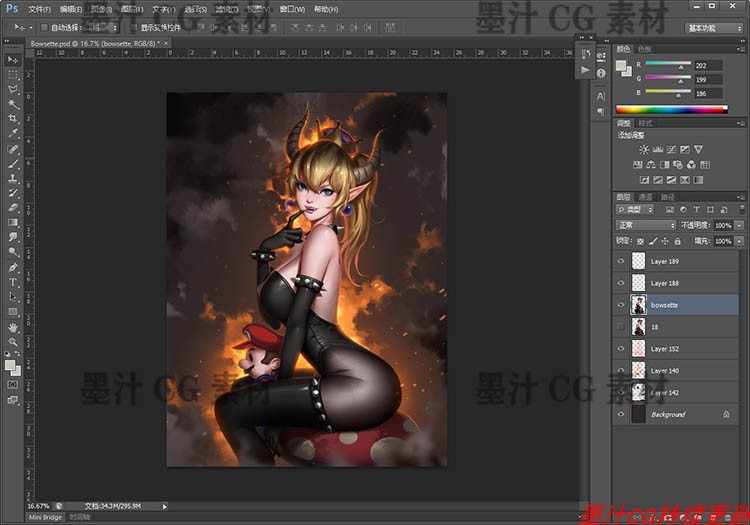Open the workspace switcher dropdown

pos(714,28)
